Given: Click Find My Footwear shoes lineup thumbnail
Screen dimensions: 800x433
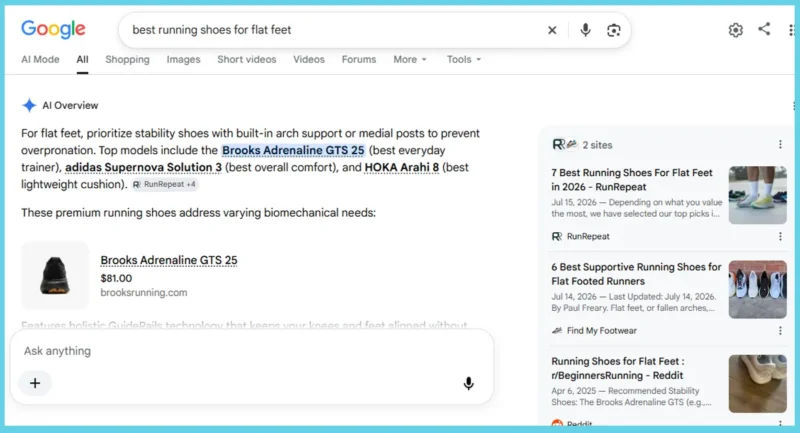Looking at the screenshot, I should click(x=758, y=289).
